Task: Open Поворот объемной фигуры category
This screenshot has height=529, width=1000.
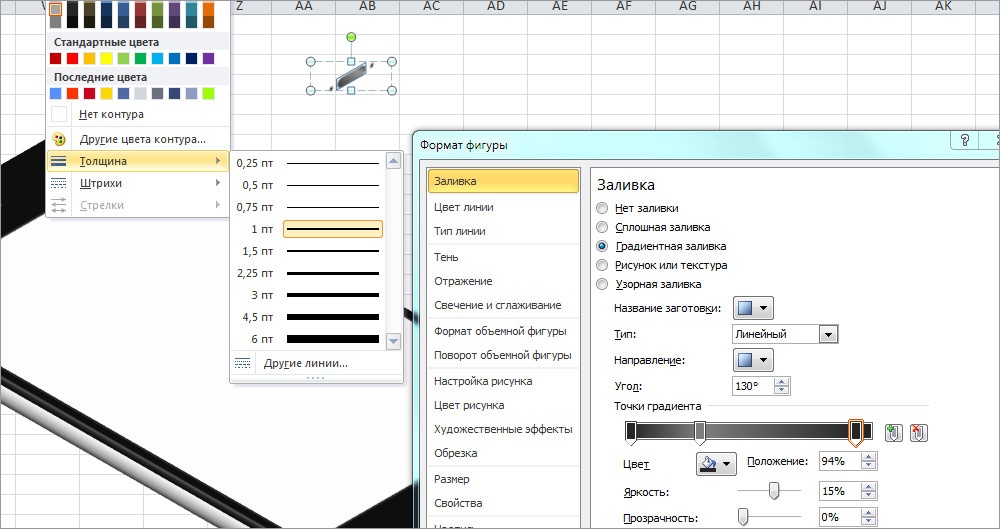Action: [x=503, y=355]
